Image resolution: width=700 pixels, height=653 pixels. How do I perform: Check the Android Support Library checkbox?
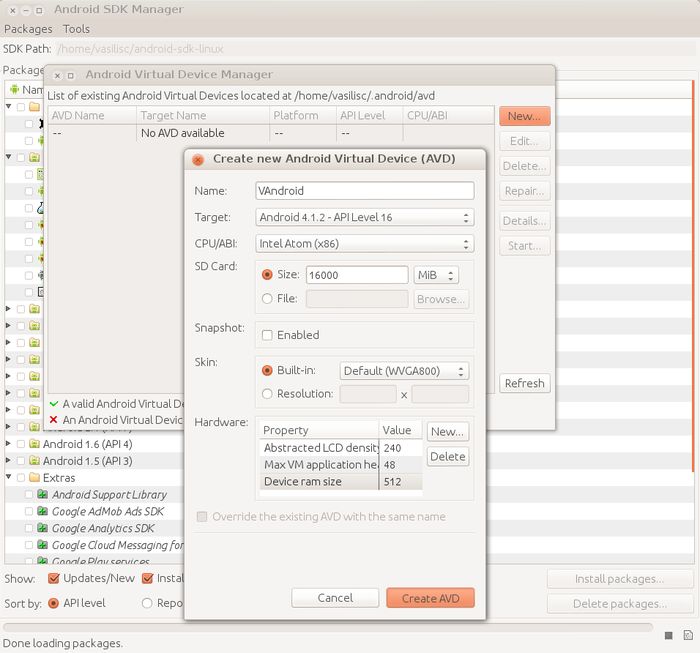[29, 494]
